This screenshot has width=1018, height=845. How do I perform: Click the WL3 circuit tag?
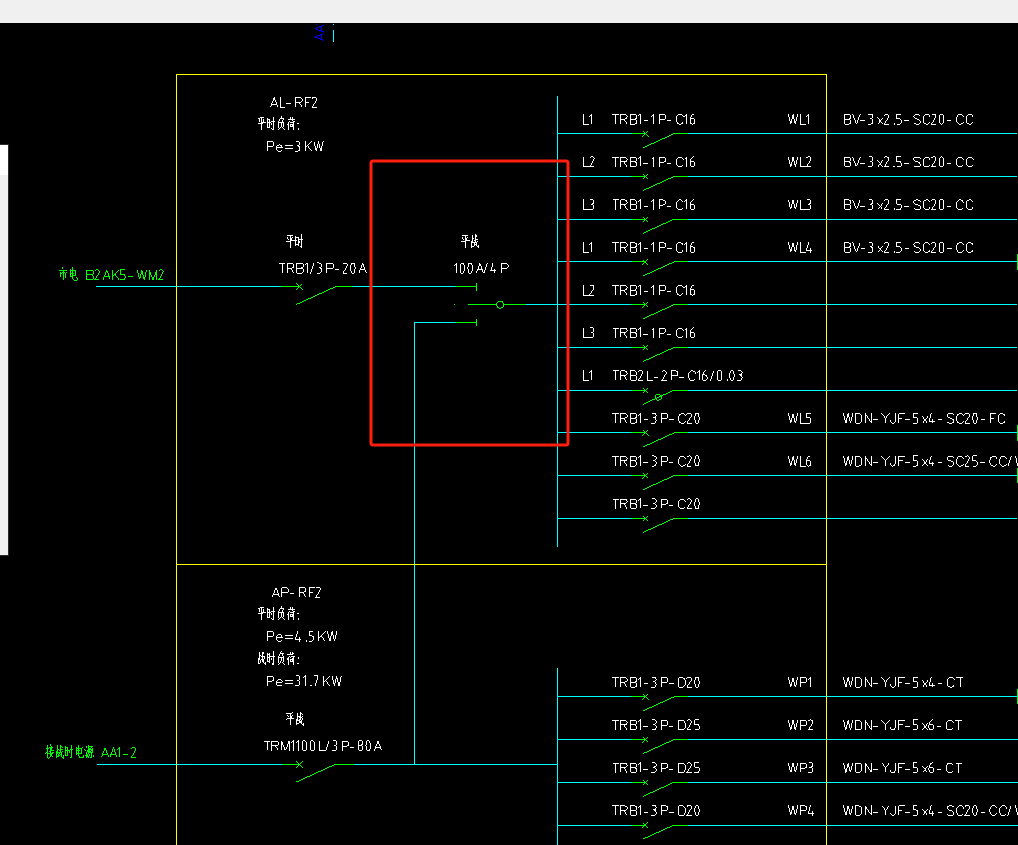coord(799,205)
